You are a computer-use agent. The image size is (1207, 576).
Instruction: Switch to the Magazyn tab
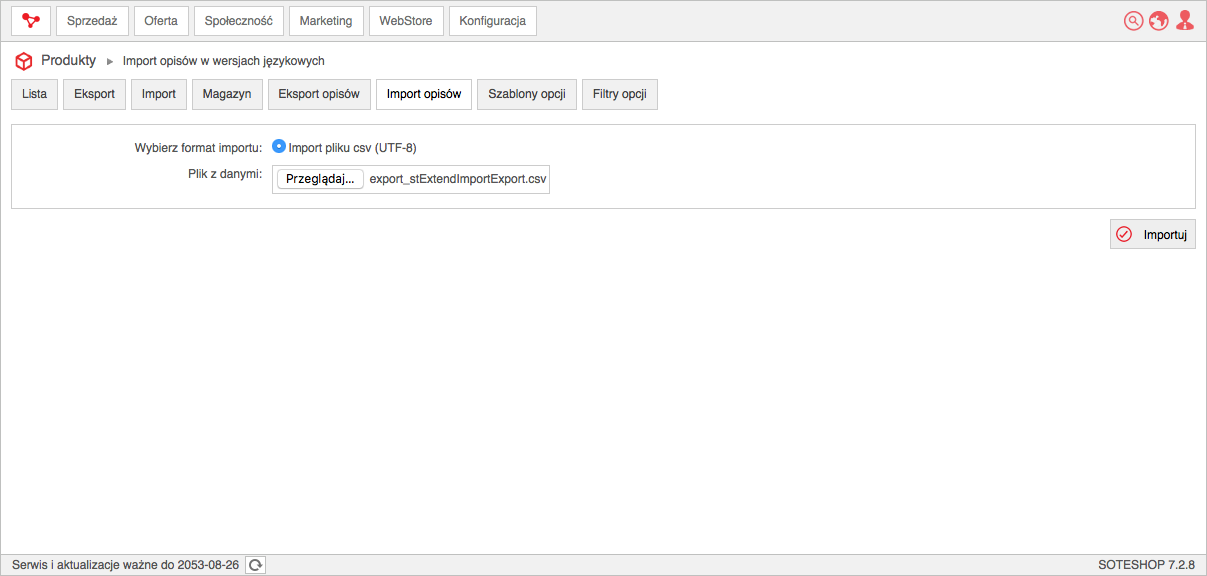click(x=227, y=94)
